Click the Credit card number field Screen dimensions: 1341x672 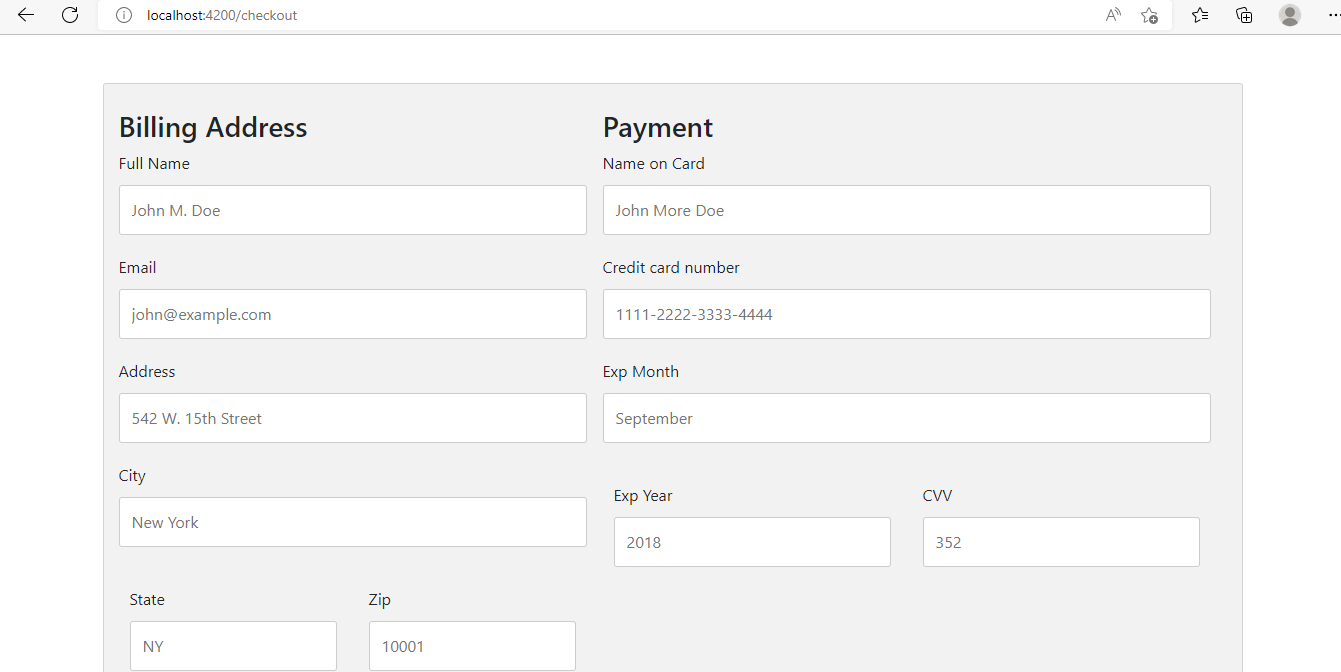point(906,314)
